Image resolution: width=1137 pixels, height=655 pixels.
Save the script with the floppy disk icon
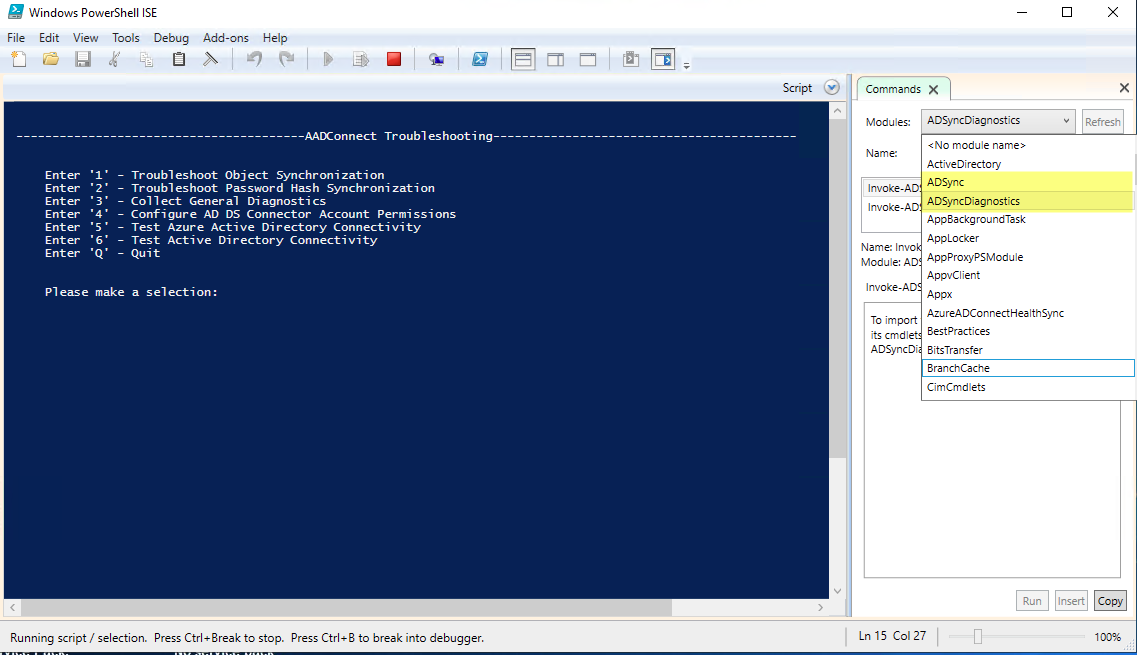[83, 59]
